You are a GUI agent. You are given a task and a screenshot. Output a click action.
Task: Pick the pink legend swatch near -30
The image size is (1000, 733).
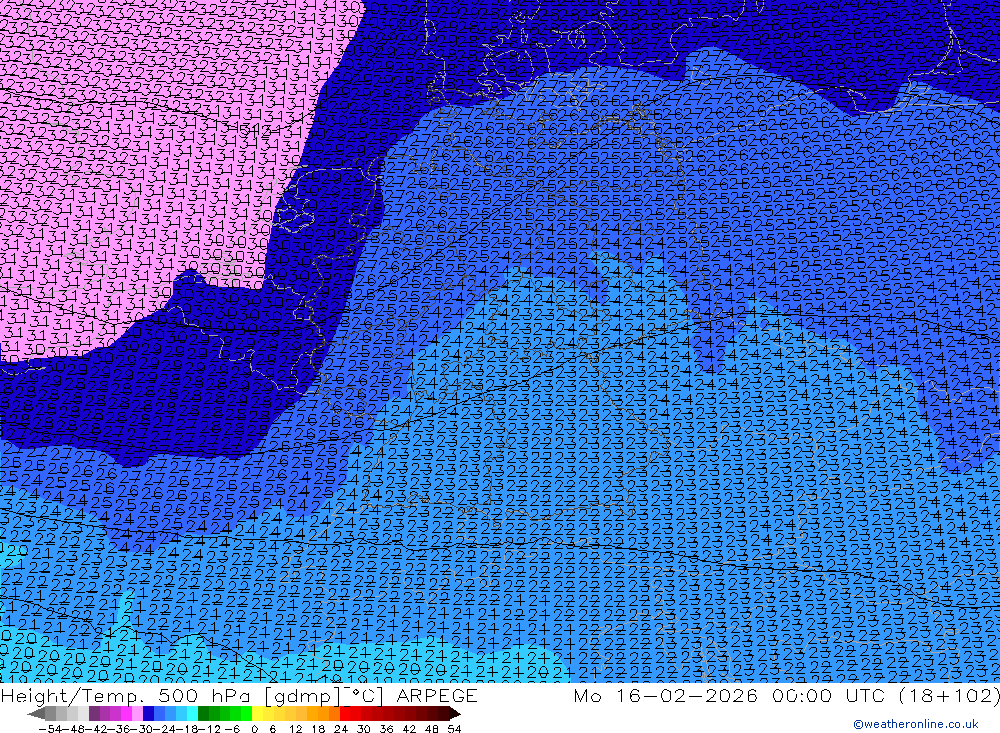click(137, 713)
